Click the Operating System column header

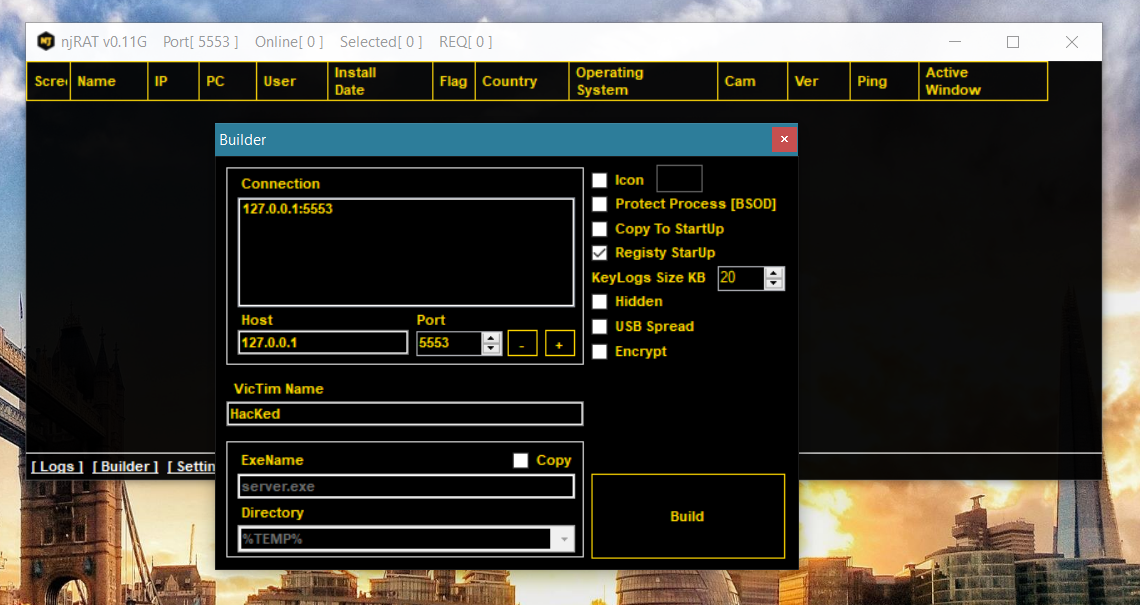643,81
